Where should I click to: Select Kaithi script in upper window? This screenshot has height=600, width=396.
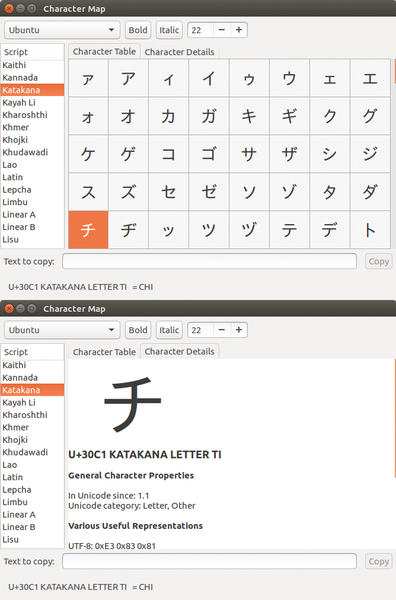coord(32,65)
